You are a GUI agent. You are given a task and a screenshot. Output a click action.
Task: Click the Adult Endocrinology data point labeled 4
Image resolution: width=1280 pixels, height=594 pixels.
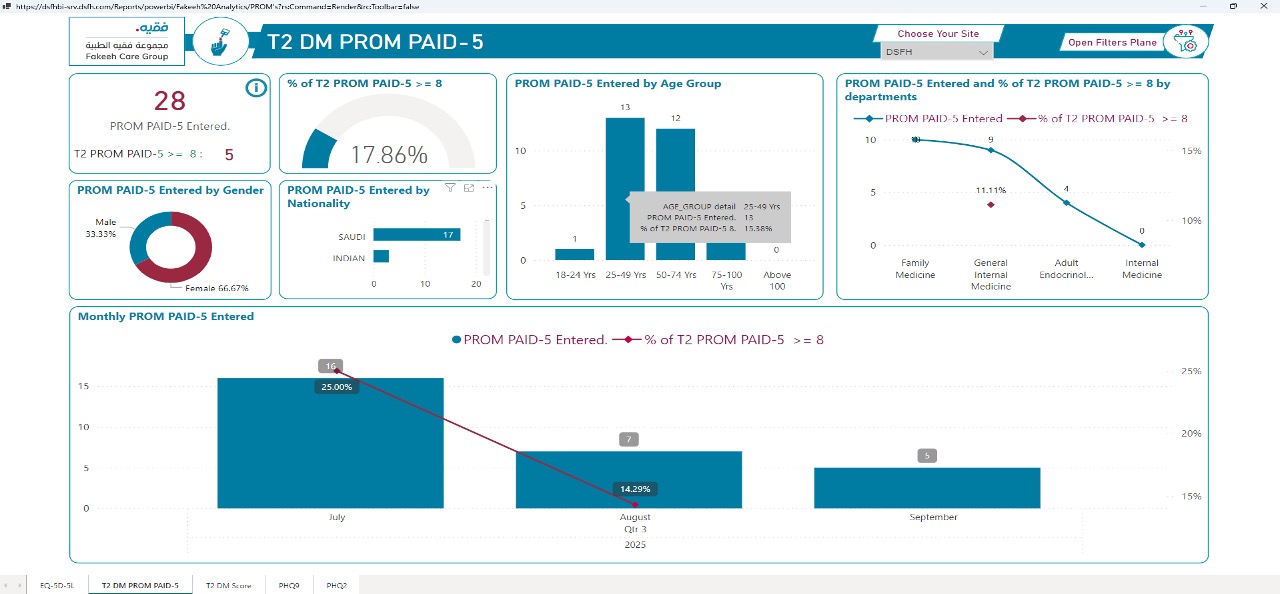pyautogui.click(x=1067, y=203)
